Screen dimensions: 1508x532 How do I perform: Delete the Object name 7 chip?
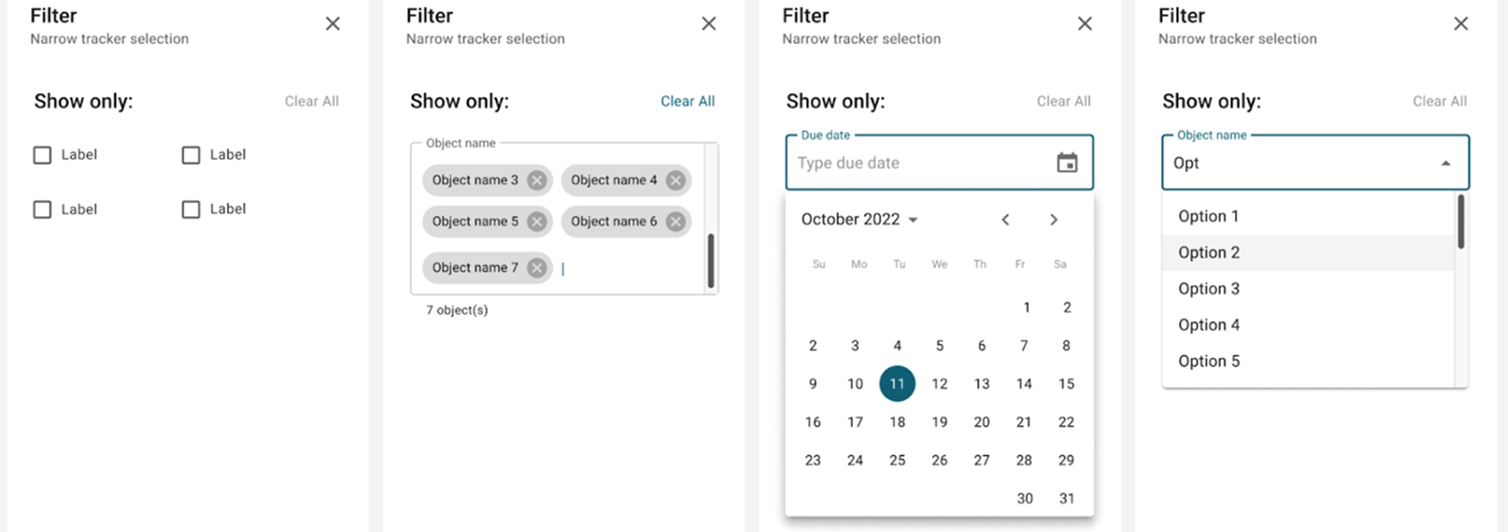(537, 267)
